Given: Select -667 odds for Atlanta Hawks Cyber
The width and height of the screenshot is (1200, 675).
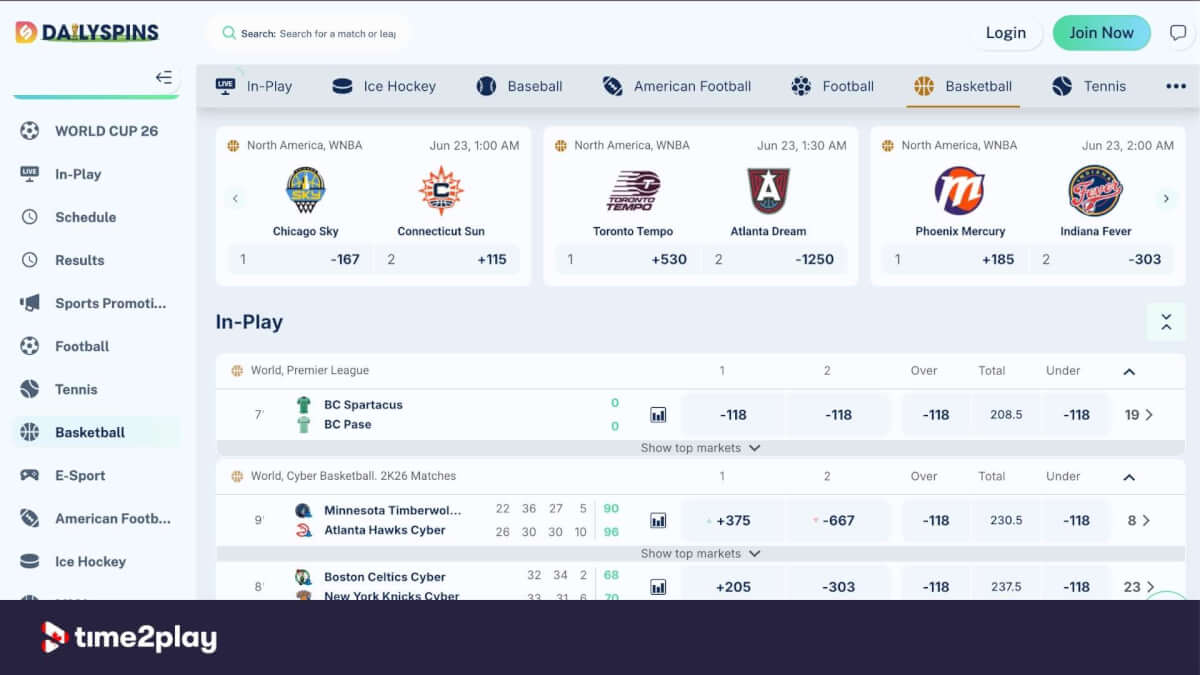Looking at the screenshot, I should pyautogui.click(x=838, y=520).
